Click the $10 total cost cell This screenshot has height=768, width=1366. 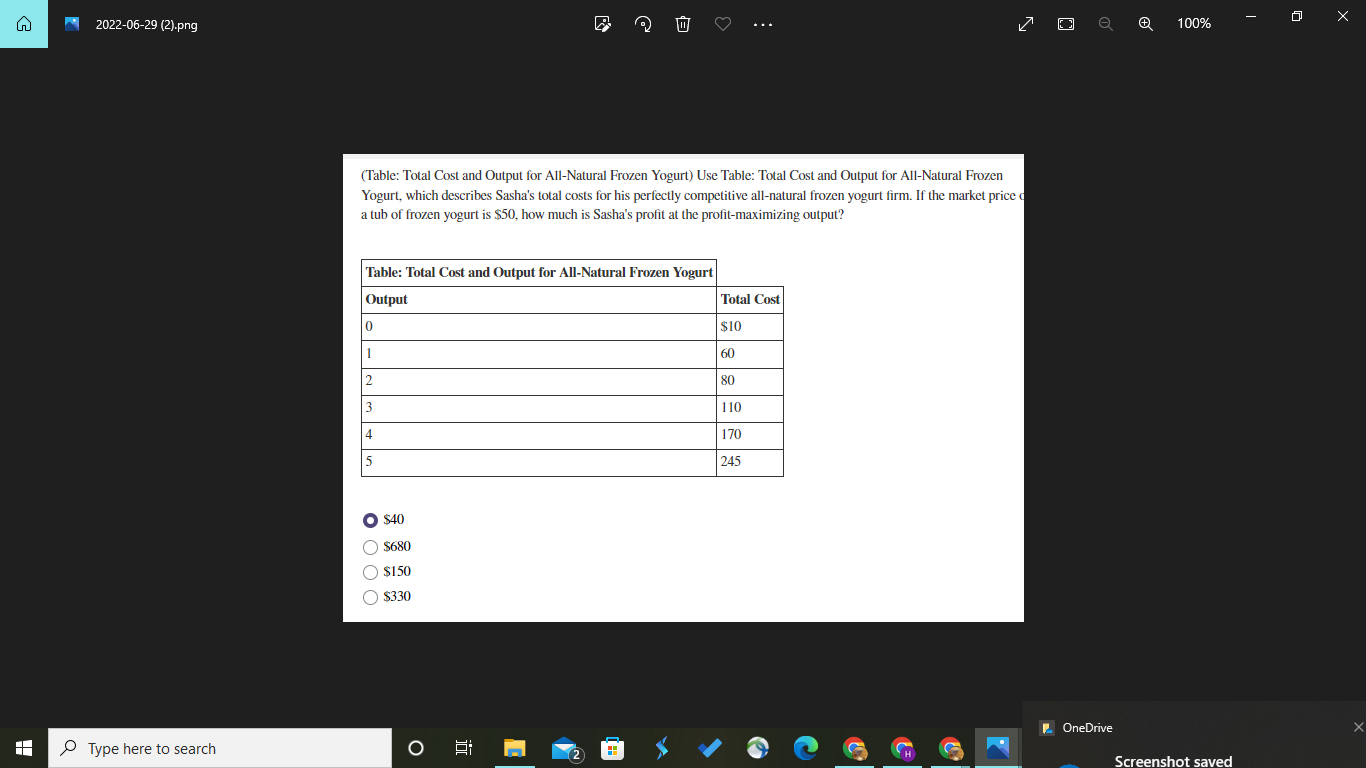pos(750,327)
